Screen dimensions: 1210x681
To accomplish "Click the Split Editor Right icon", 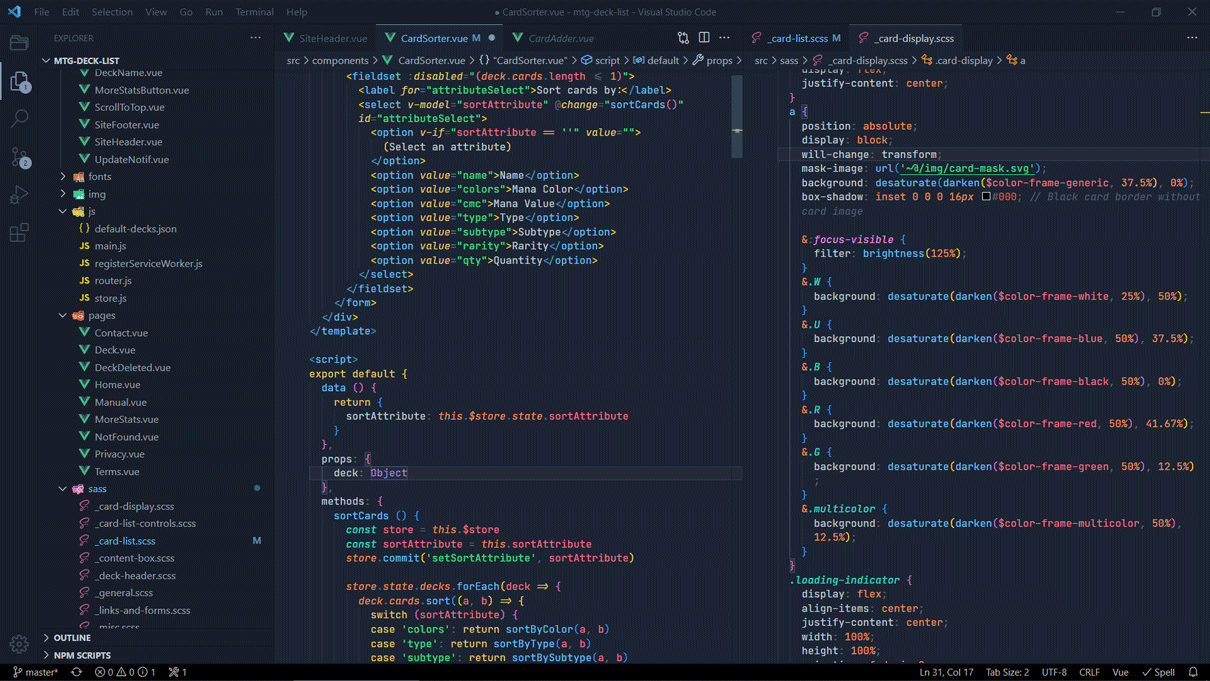I will [x=704, y=38].
